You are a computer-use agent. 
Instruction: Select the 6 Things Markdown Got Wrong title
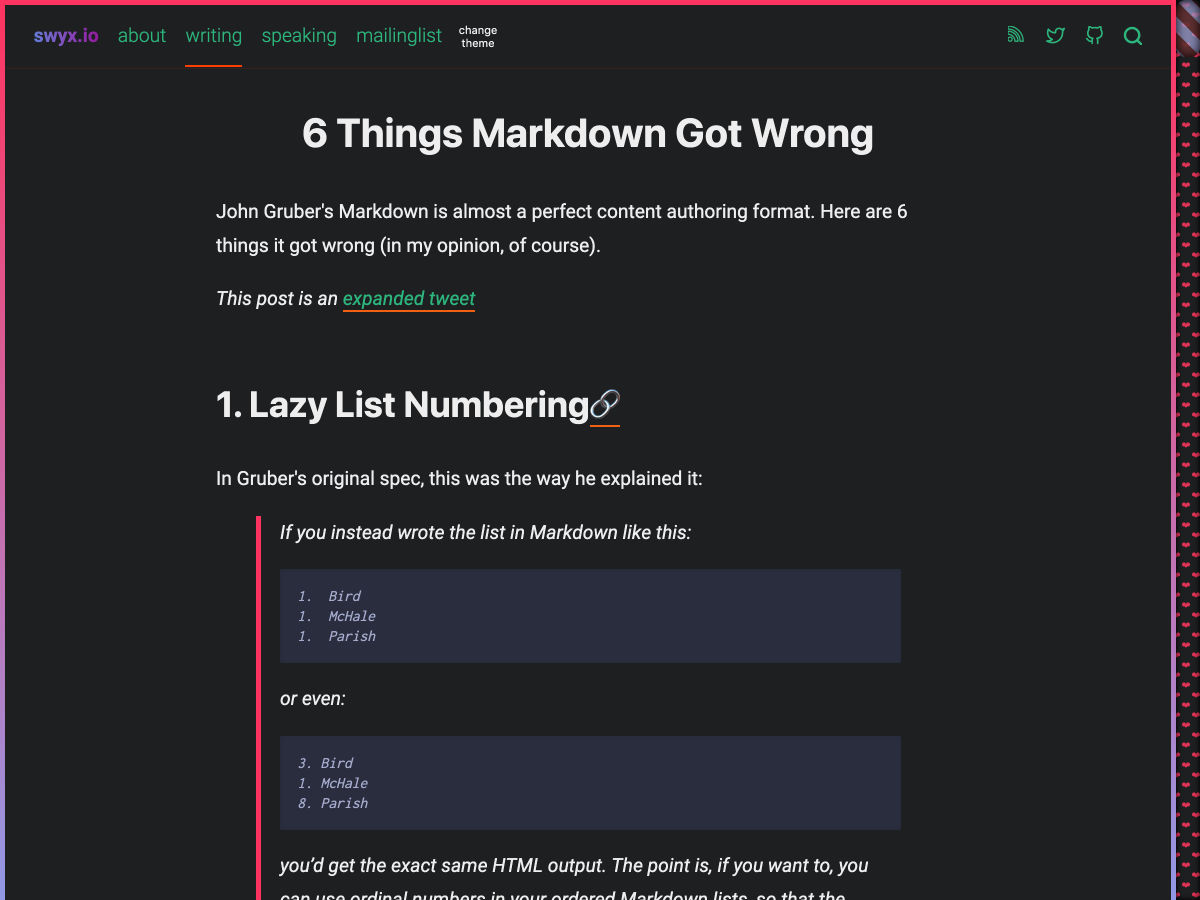coord(588,133)
